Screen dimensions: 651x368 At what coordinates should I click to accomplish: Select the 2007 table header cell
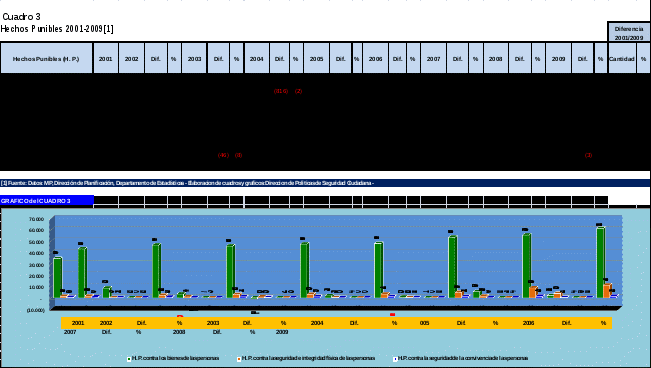(x=433, y=59)
